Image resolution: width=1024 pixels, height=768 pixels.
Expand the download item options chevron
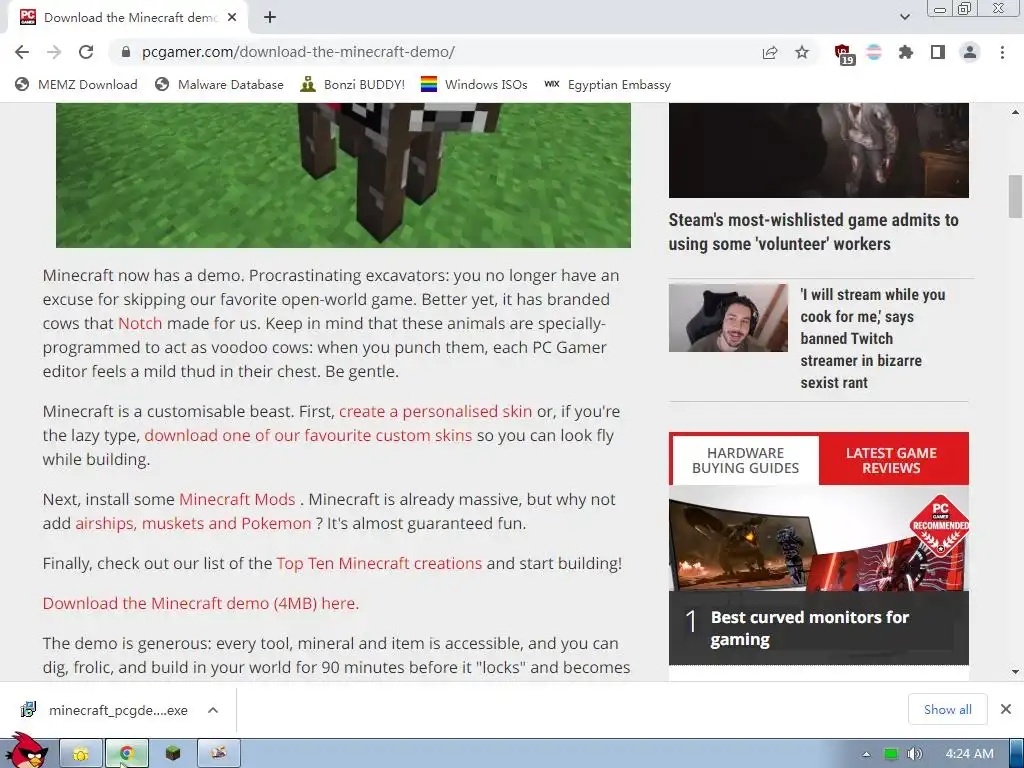[213, 710]
